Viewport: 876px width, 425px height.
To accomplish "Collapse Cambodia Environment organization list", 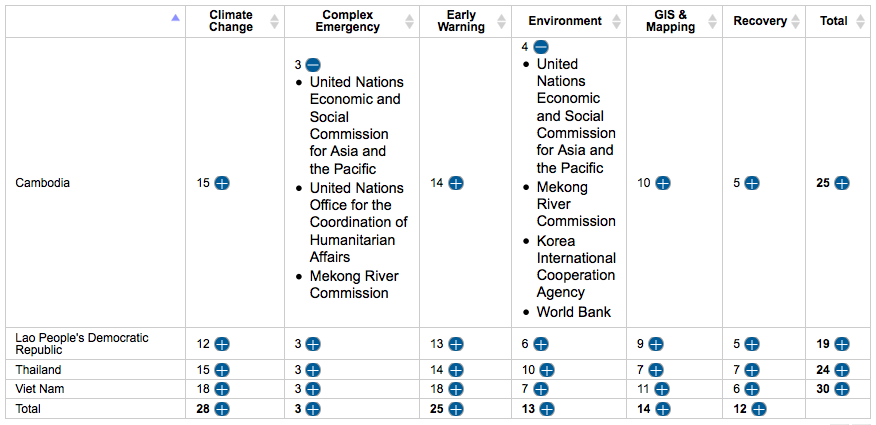I will [540, 47].
